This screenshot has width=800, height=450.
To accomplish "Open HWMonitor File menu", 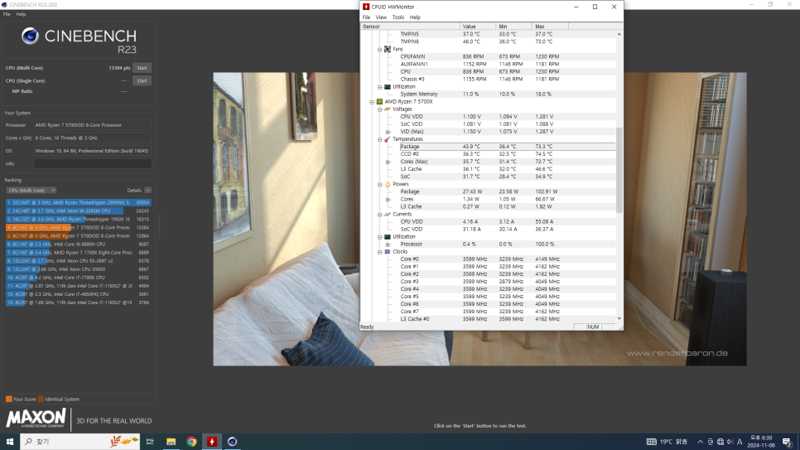I will tap(366, 17).
